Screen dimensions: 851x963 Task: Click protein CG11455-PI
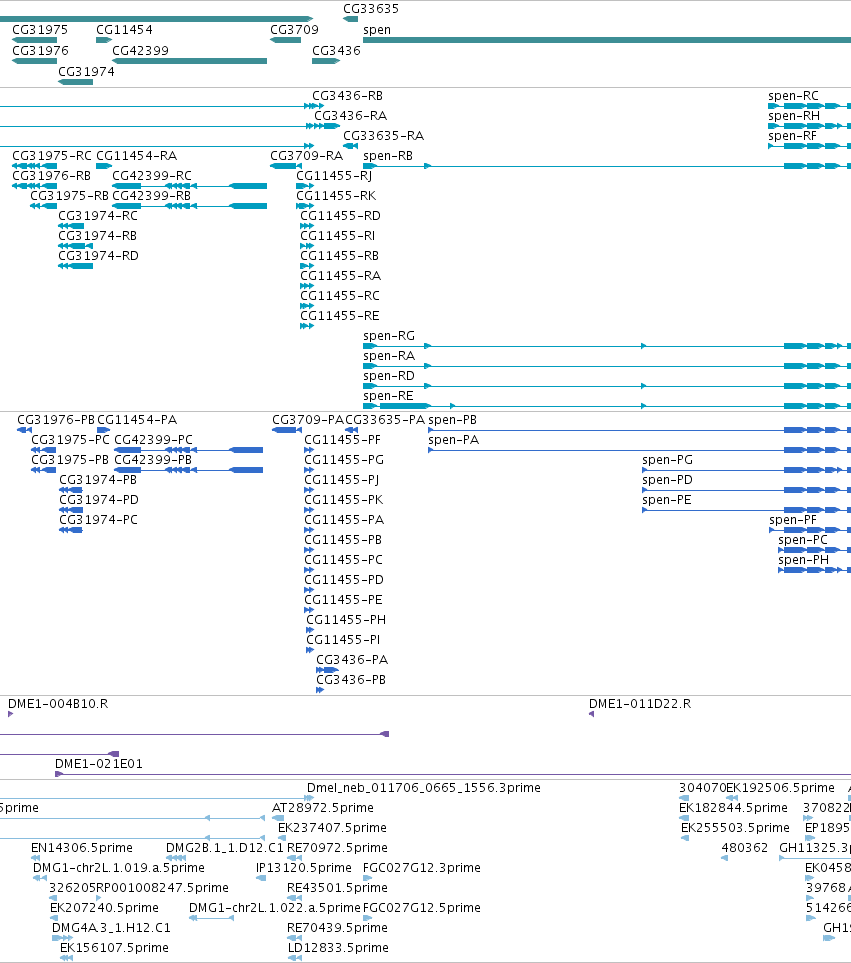click(343, 640)
